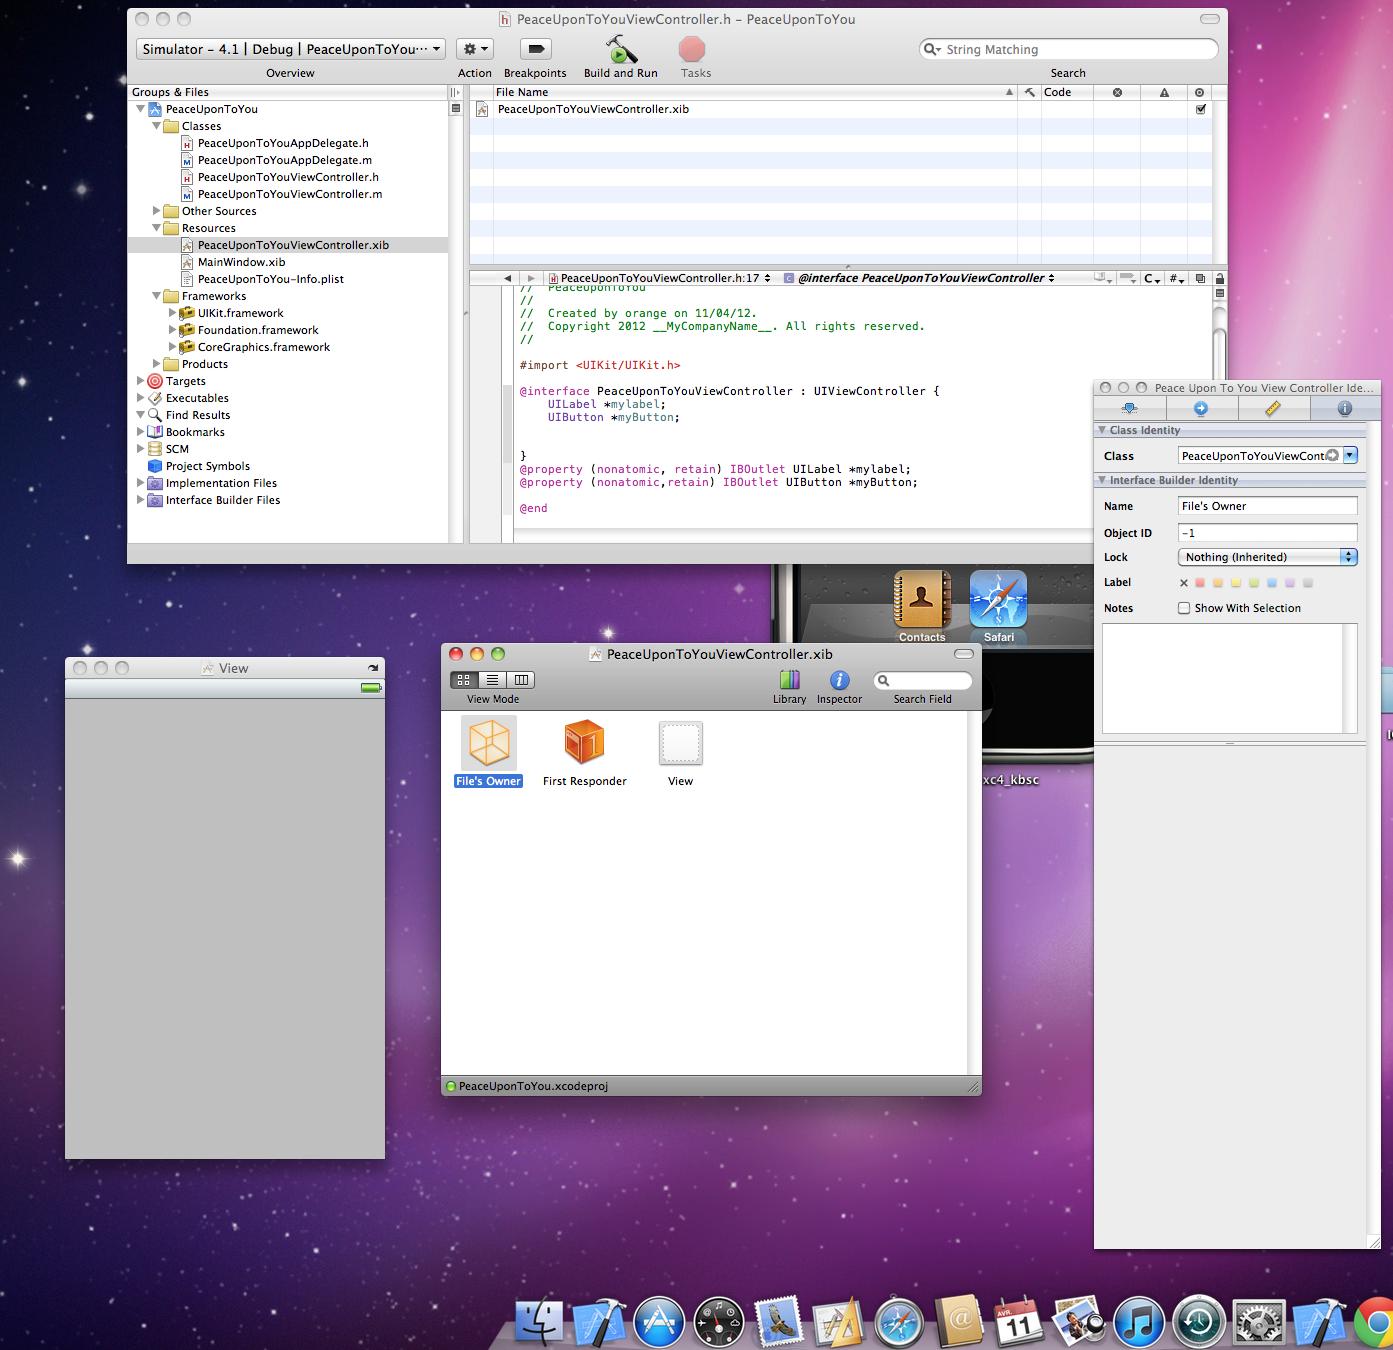Enable Show With Selection checkbox
Viewport: 1393px width, 1350px height.
(x=1184, y=608)
